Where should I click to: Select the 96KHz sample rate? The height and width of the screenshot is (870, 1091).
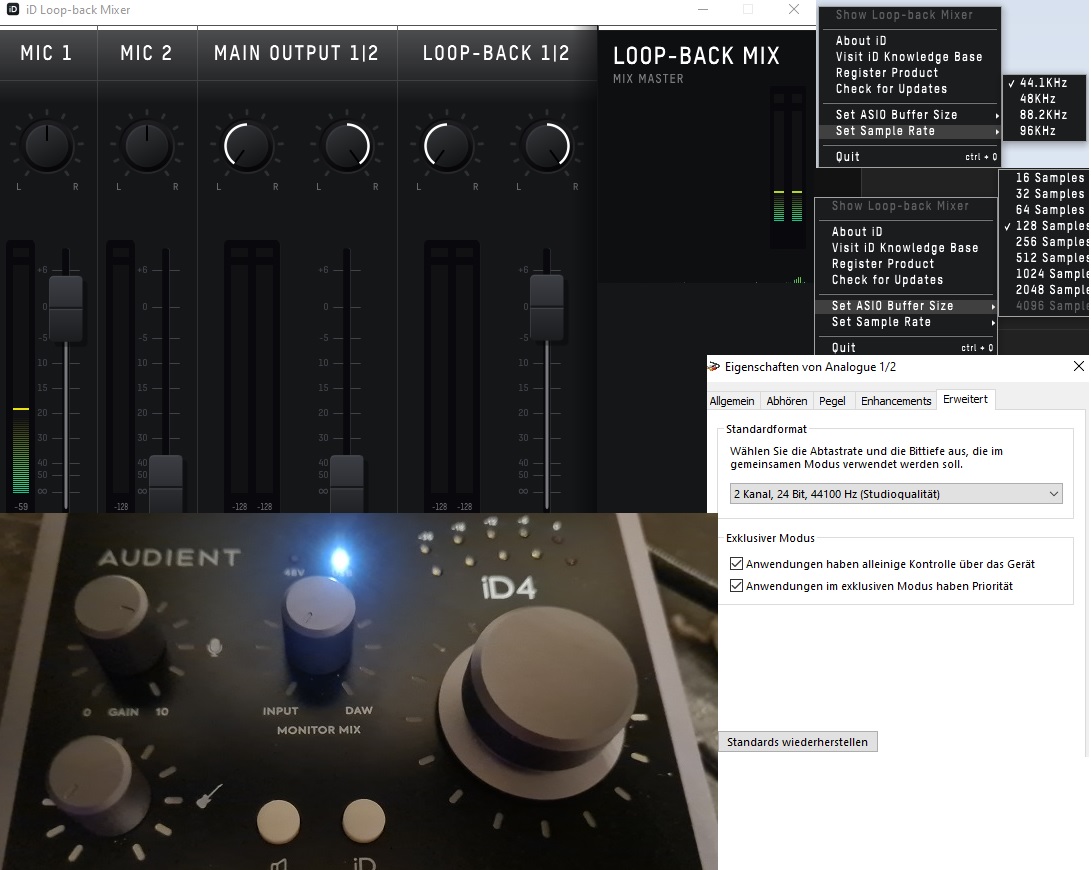(1043, 131)
